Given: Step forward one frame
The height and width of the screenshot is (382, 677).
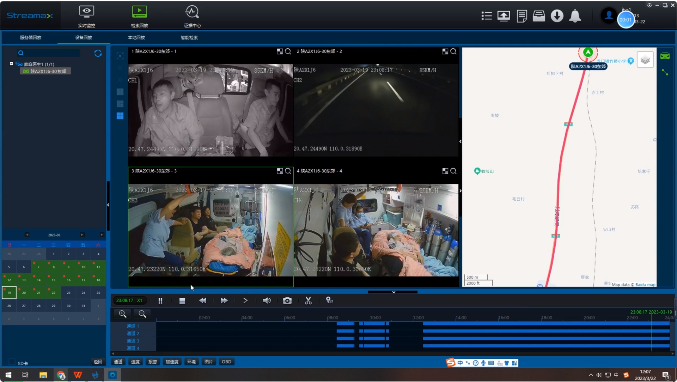Looking at the screenshot, I should click(245, 300).
